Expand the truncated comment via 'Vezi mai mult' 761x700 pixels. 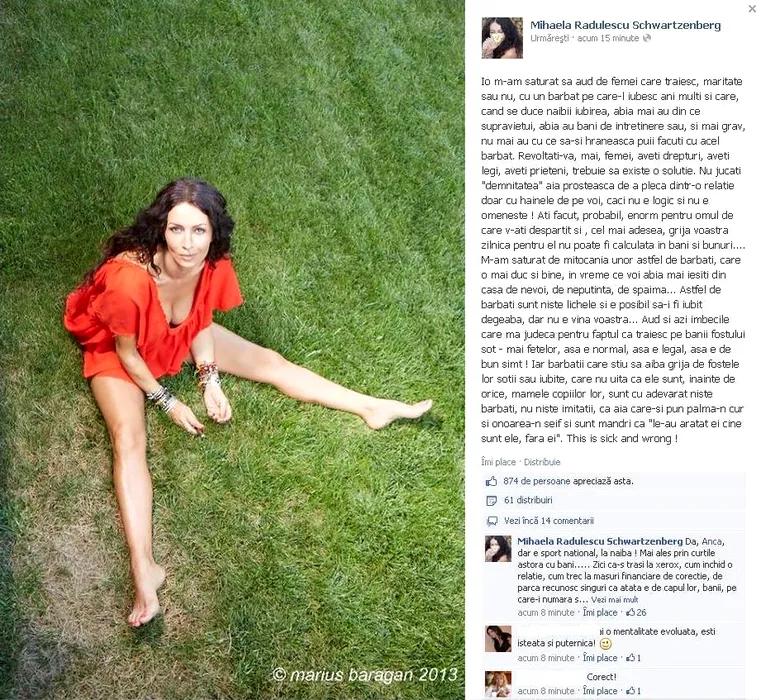[x=614, y=600]
